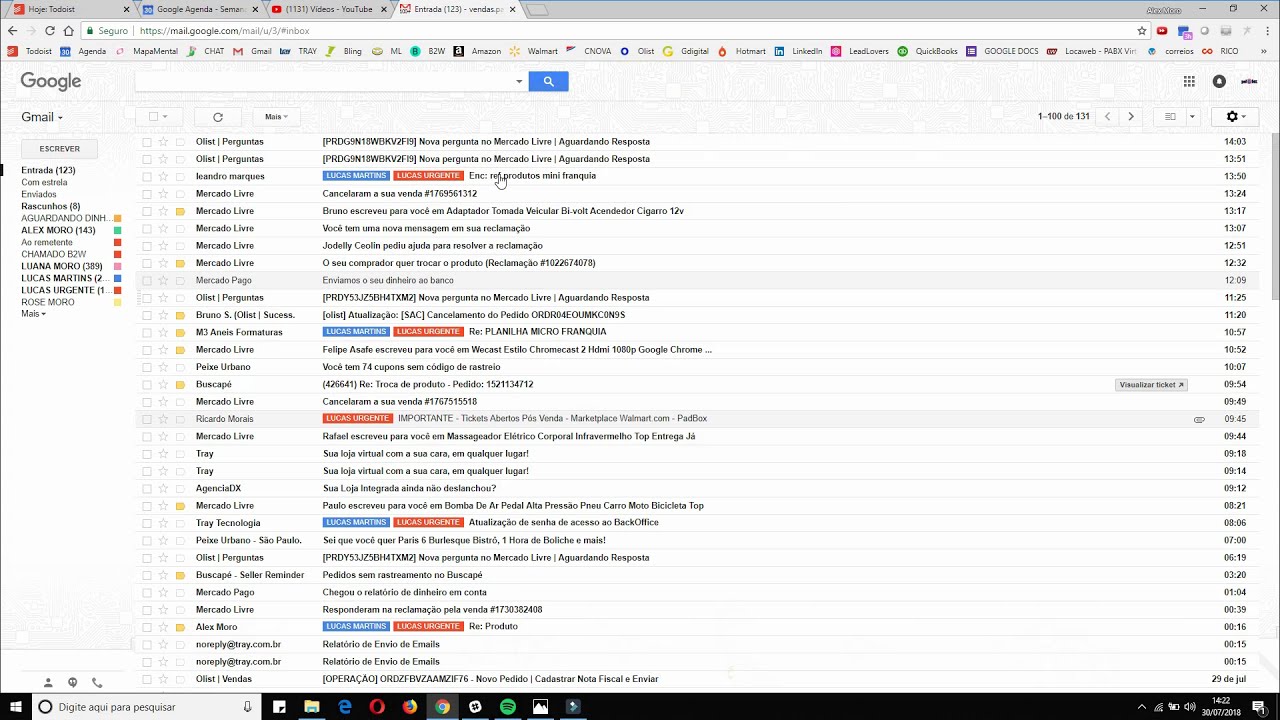Go to the previous page of emails
The image size is (1280, 720).
[x=1107, y=117]
